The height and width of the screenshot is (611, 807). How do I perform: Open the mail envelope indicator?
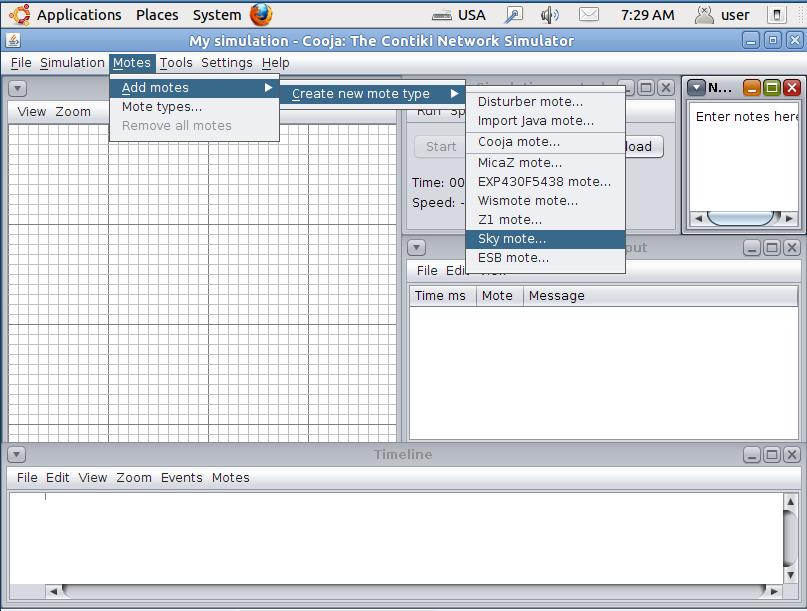(589, 14)
